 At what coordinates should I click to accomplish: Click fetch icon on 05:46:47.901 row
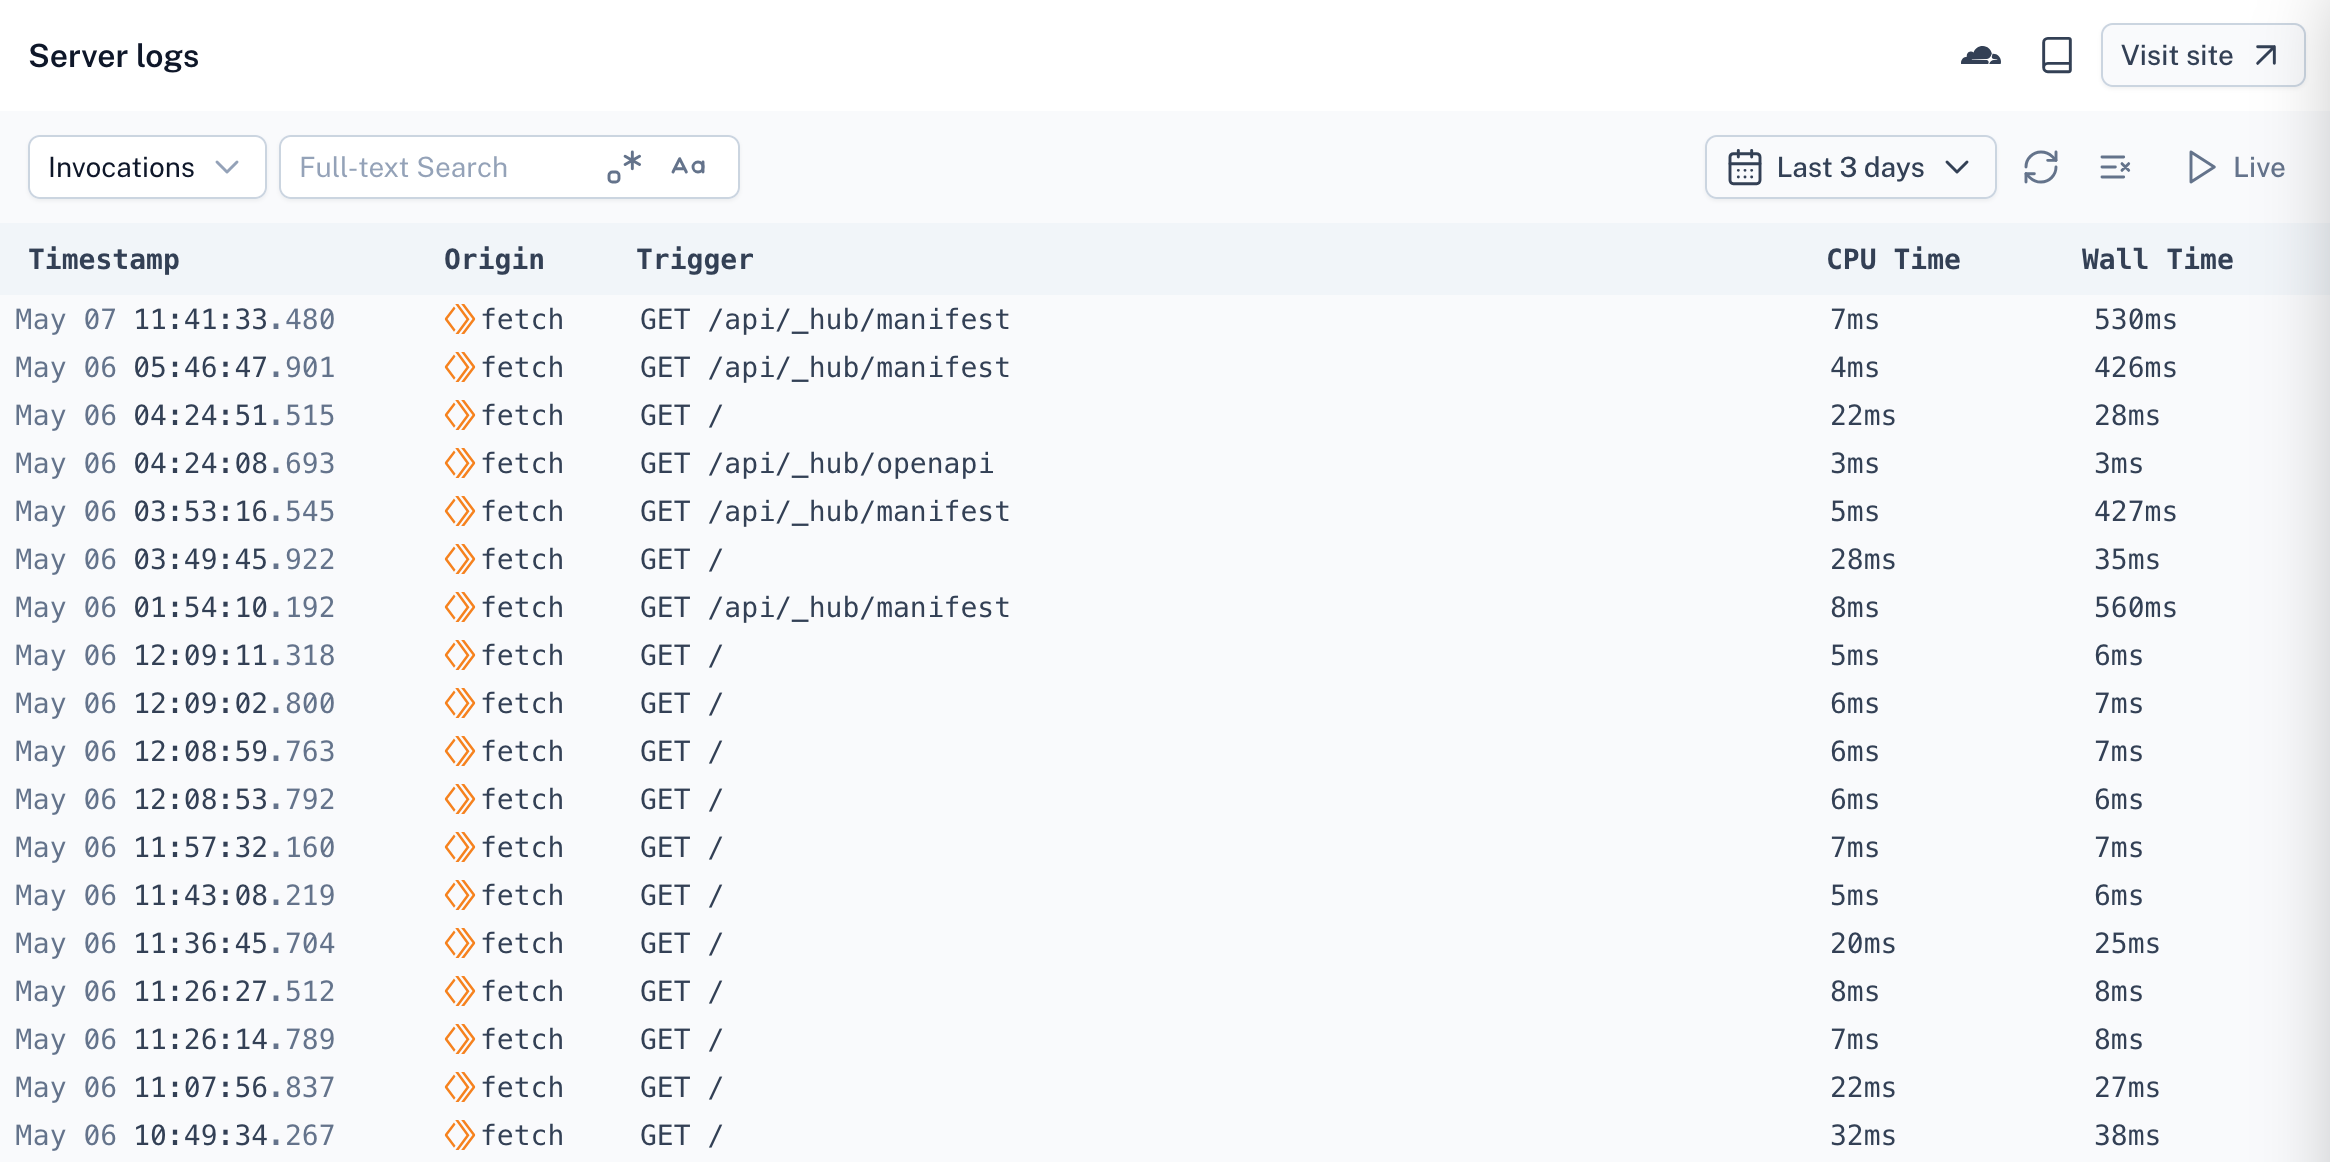(459, 367)
